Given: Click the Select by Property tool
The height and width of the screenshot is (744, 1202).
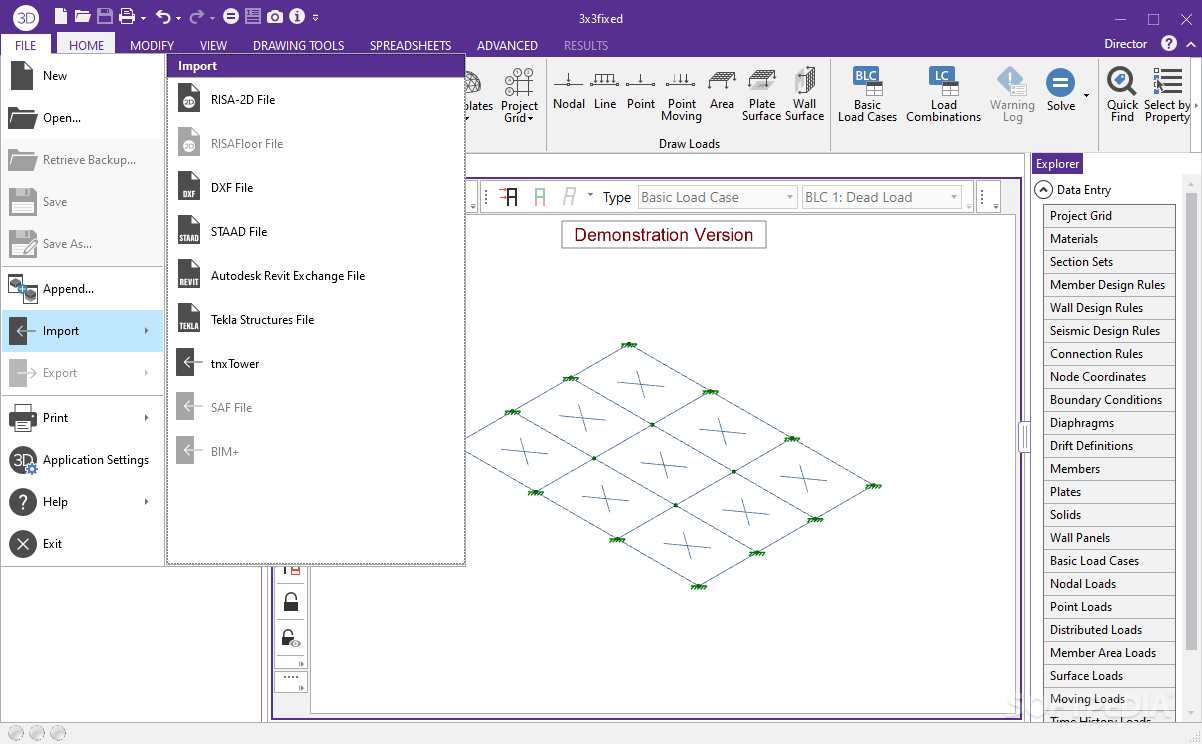Looking at the screenshot, I should click(1167, 96).
